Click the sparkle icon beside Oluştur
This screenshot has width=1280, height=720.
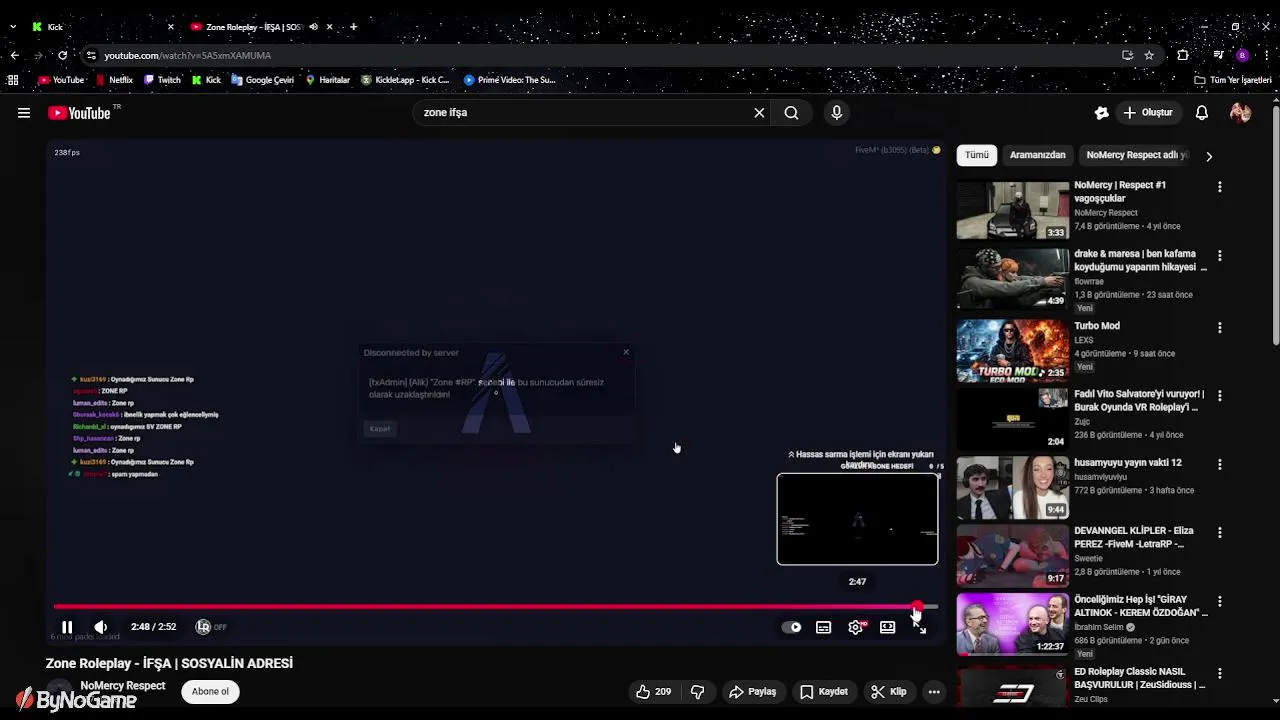[x=1101, y=113]
